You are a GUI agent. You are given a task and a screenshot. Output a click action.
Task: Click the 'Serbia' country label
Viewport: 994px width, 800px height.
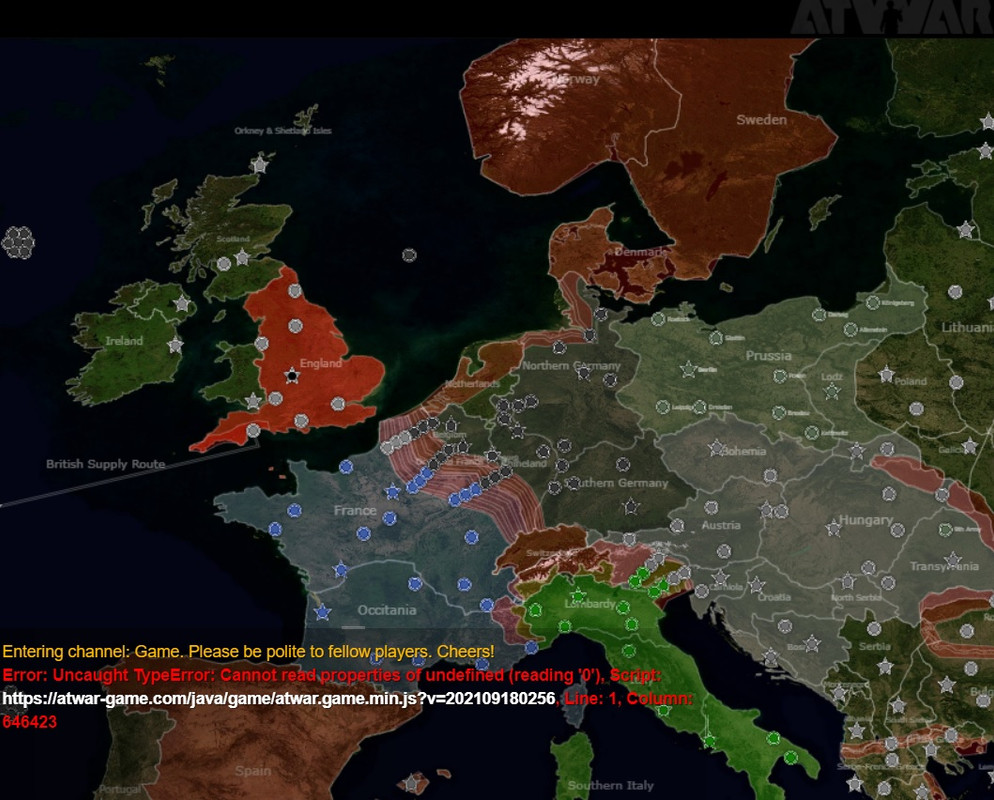tap(875, 647)
